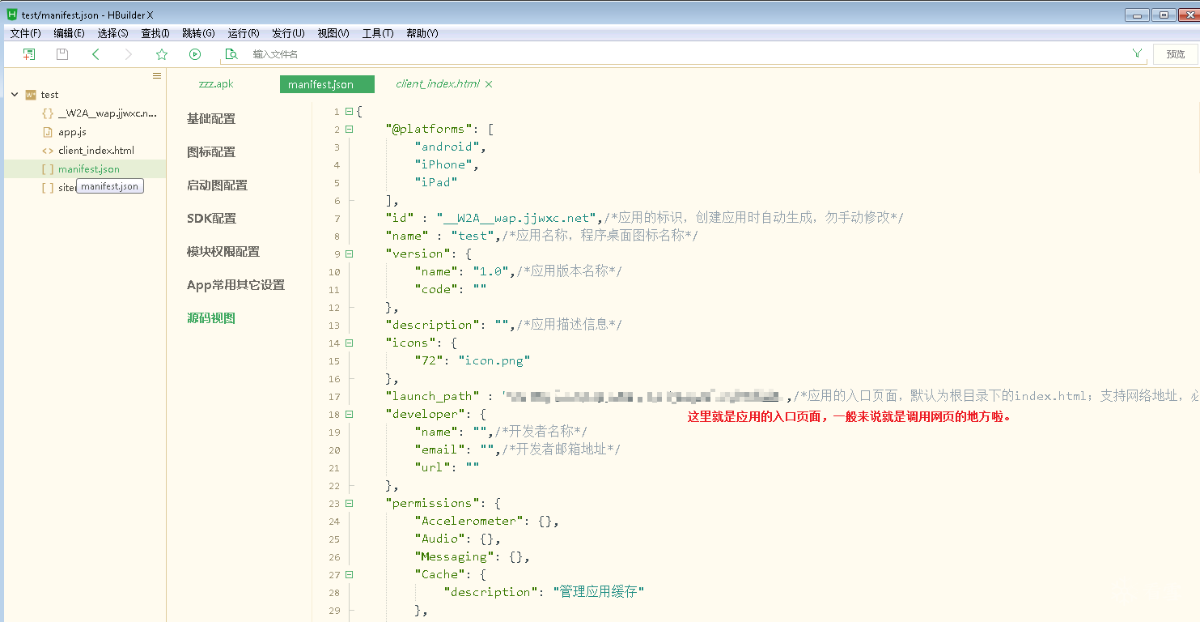Click the "管理应用缓存" description value

tap(599, 592)
